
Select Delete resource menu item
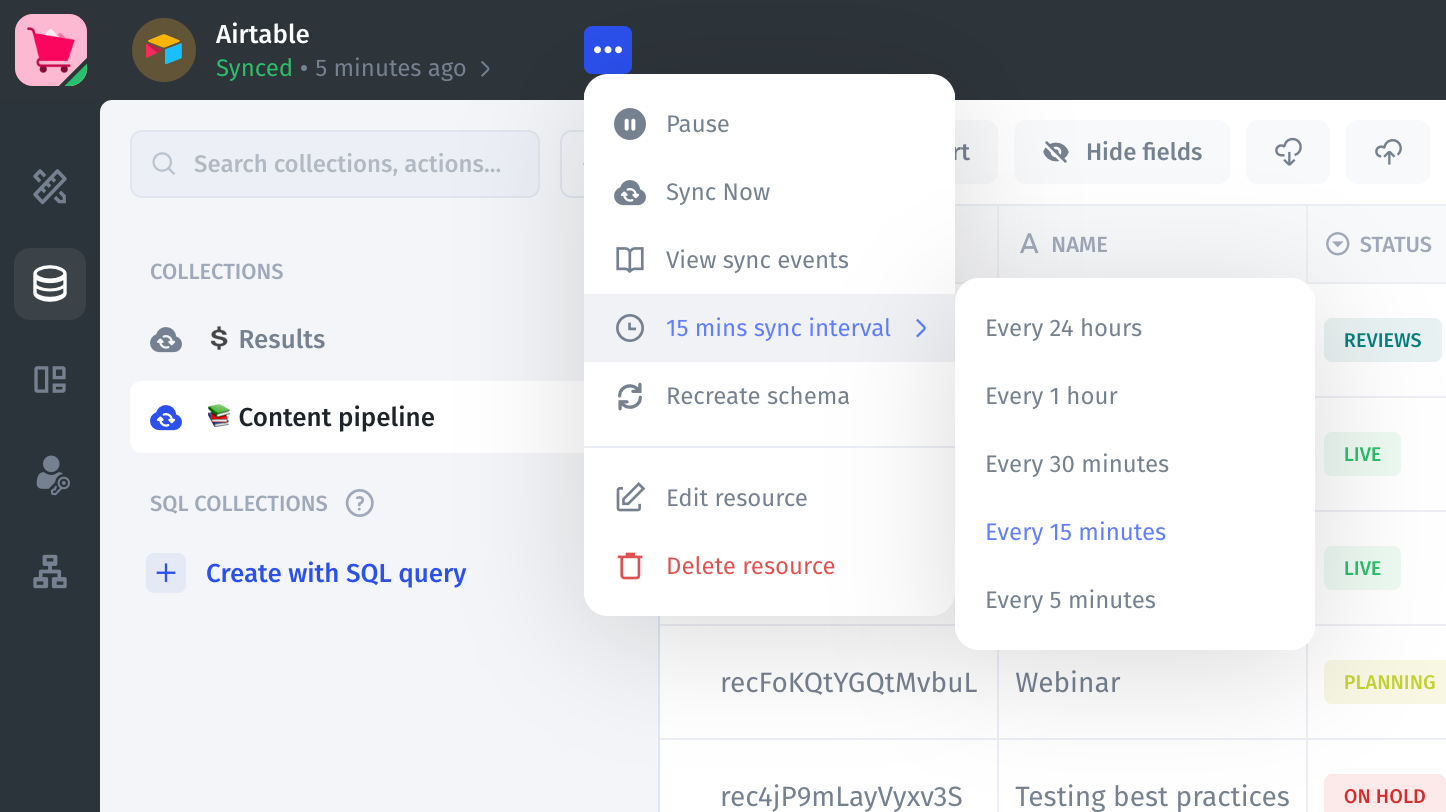click(x=769, y=566)
